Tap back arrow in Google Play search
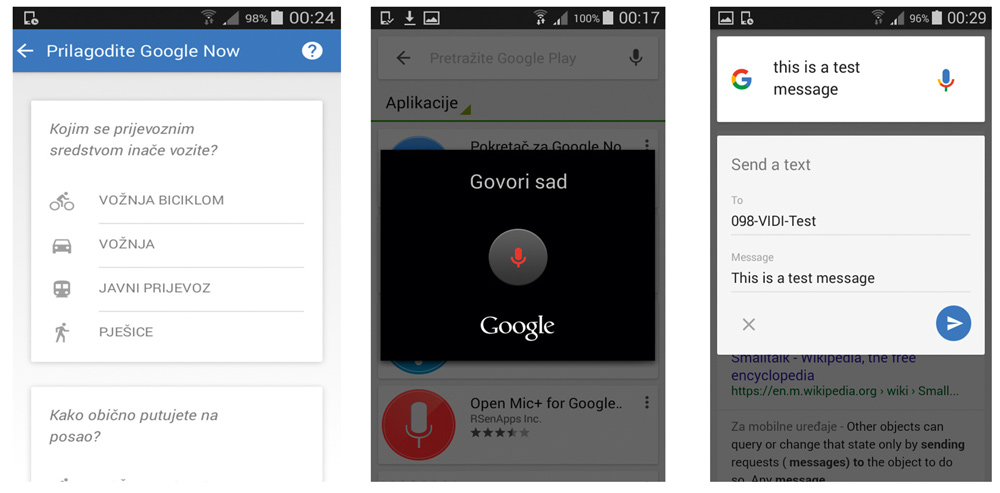Image resolution: width=1000 pixels, height=493 pixels. 403,59
